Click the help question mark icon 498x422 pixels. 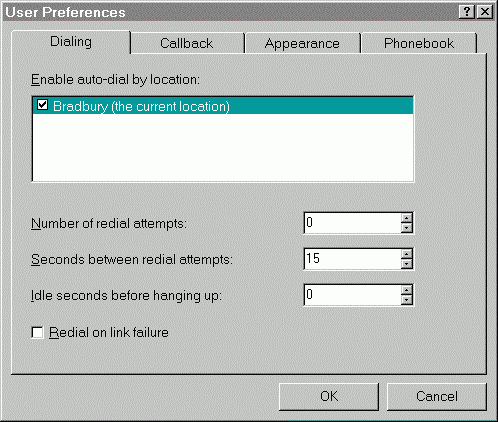(x=467, y=12)
